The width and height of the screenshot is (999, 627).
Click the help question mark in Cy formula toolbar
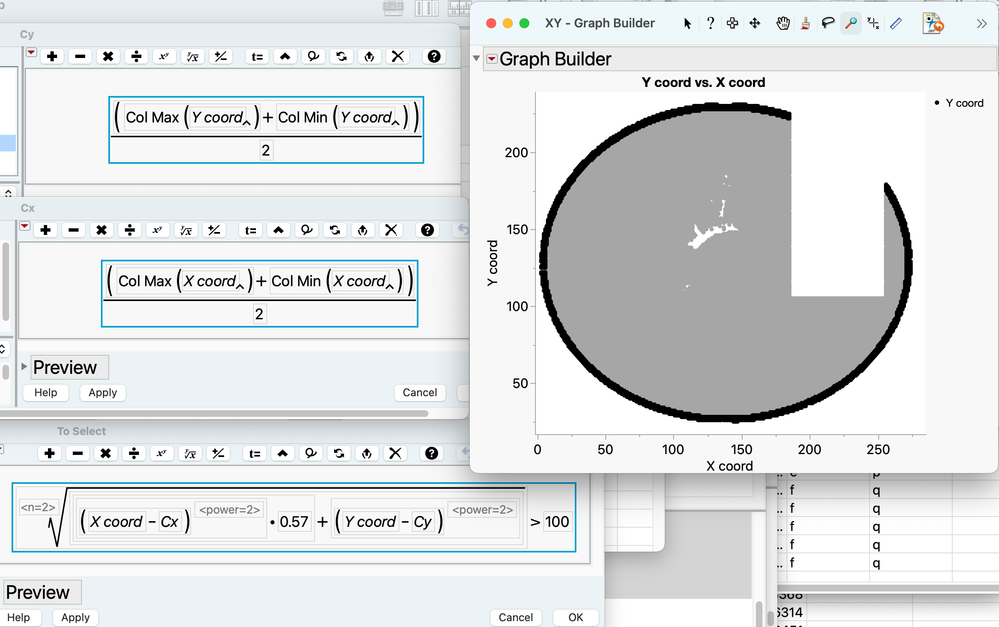pyautogui.click(x=434, y=56)
